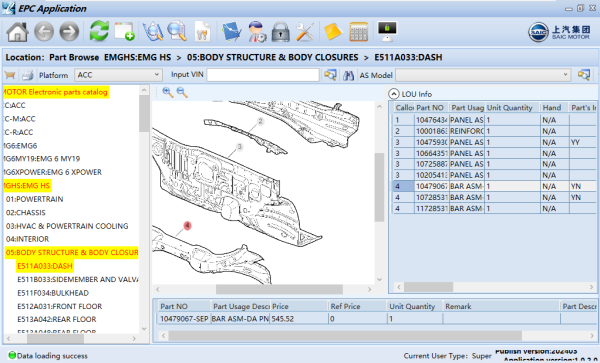Click the Price column header in bottom table
This screenshot has height=363, width=600.
(299, 306)
